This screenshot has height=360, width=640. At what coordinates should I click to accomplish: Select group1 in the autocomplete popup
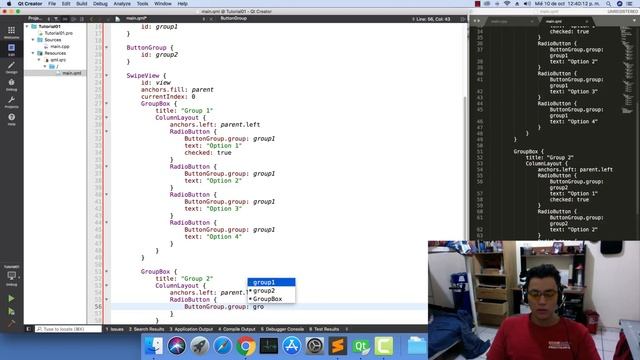click(x=271, y=282)
